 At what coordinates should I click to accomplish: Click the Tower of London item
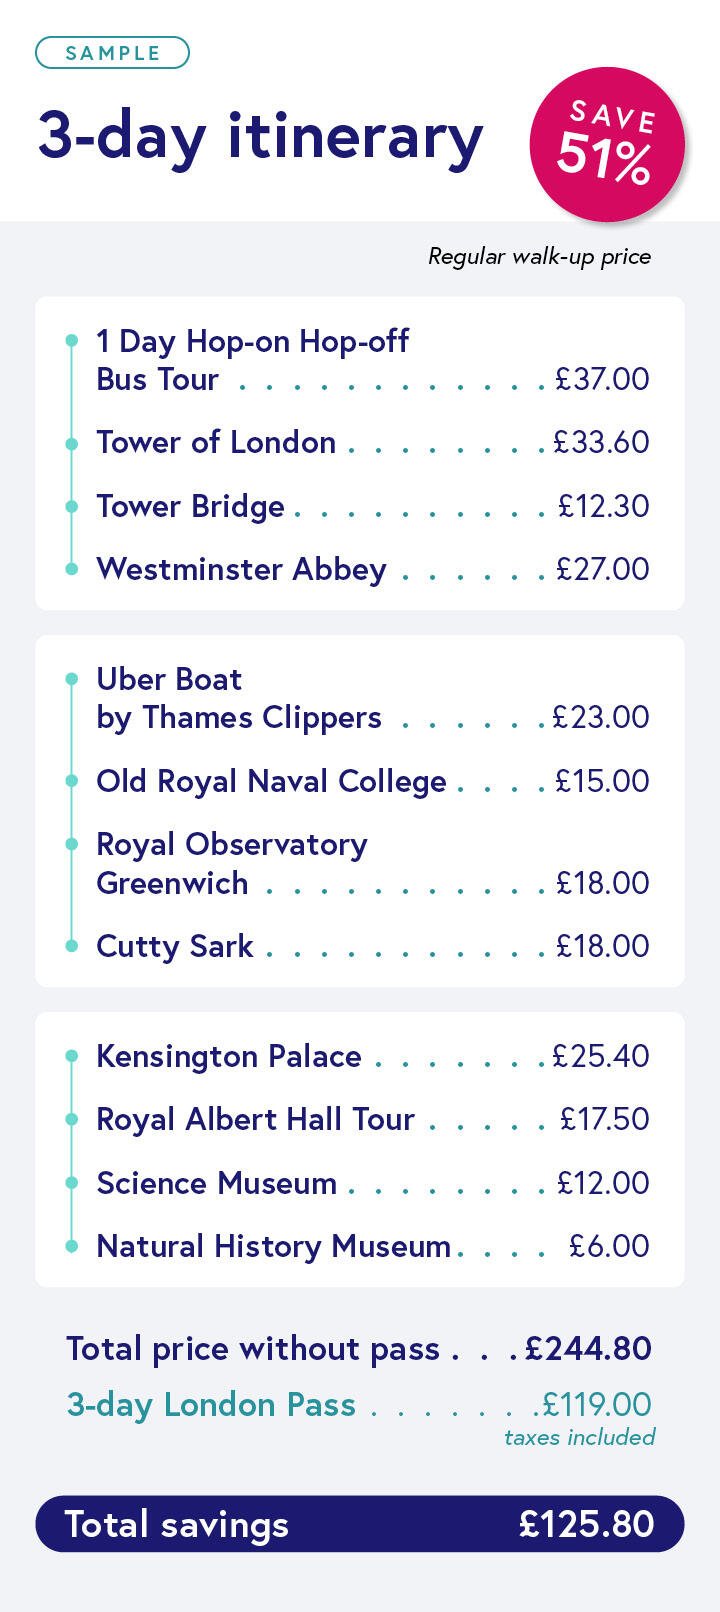216,442
